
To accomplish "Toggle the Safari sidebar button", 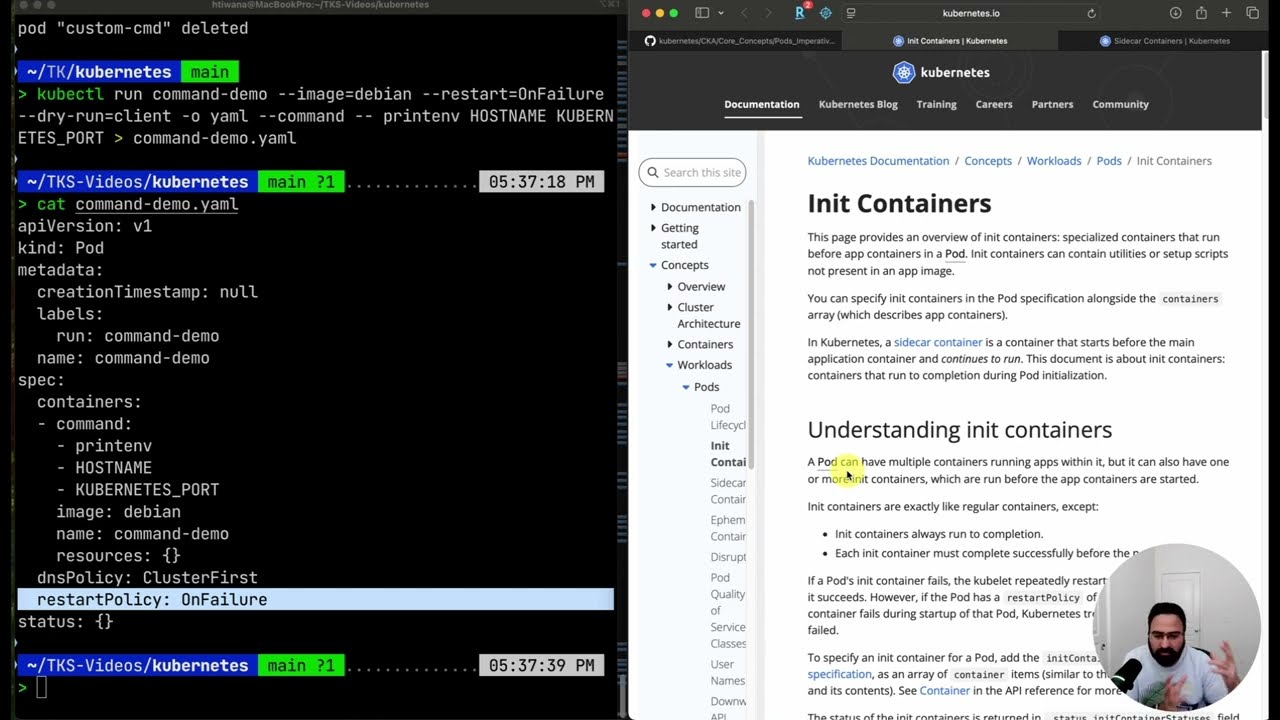I will click(702, 13).
